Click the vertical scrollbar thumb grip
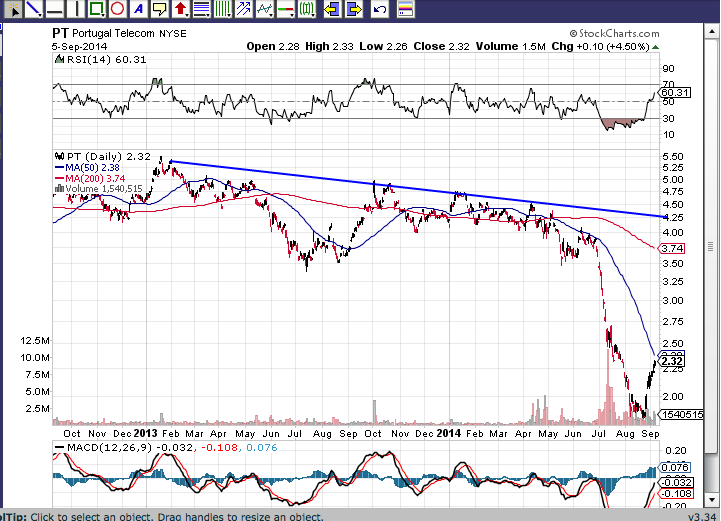This screenshot has height=521, width=721. point(710,247)
